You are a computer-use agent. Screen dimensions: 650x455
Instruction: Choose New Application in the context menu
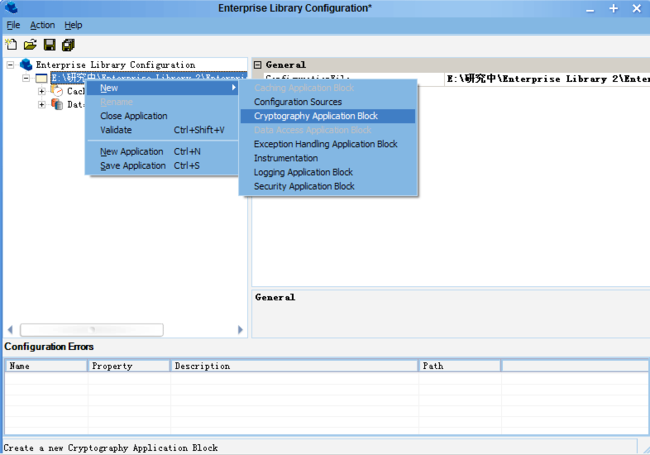(x=162, y=152)
